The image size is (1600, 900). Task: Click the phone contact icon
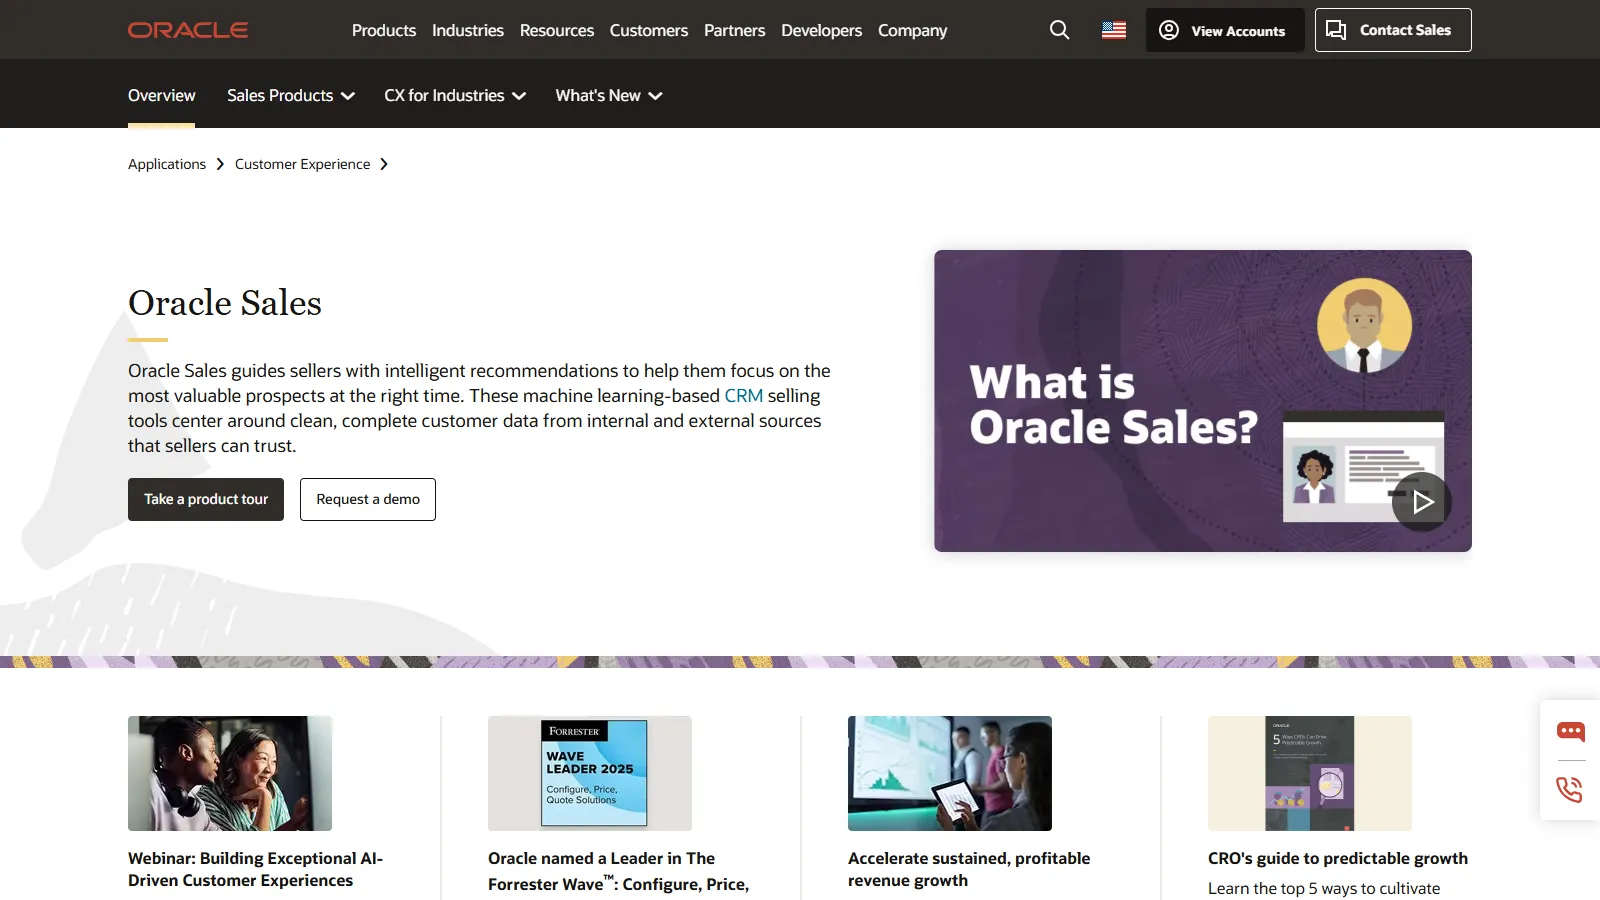coord(1569,790)
